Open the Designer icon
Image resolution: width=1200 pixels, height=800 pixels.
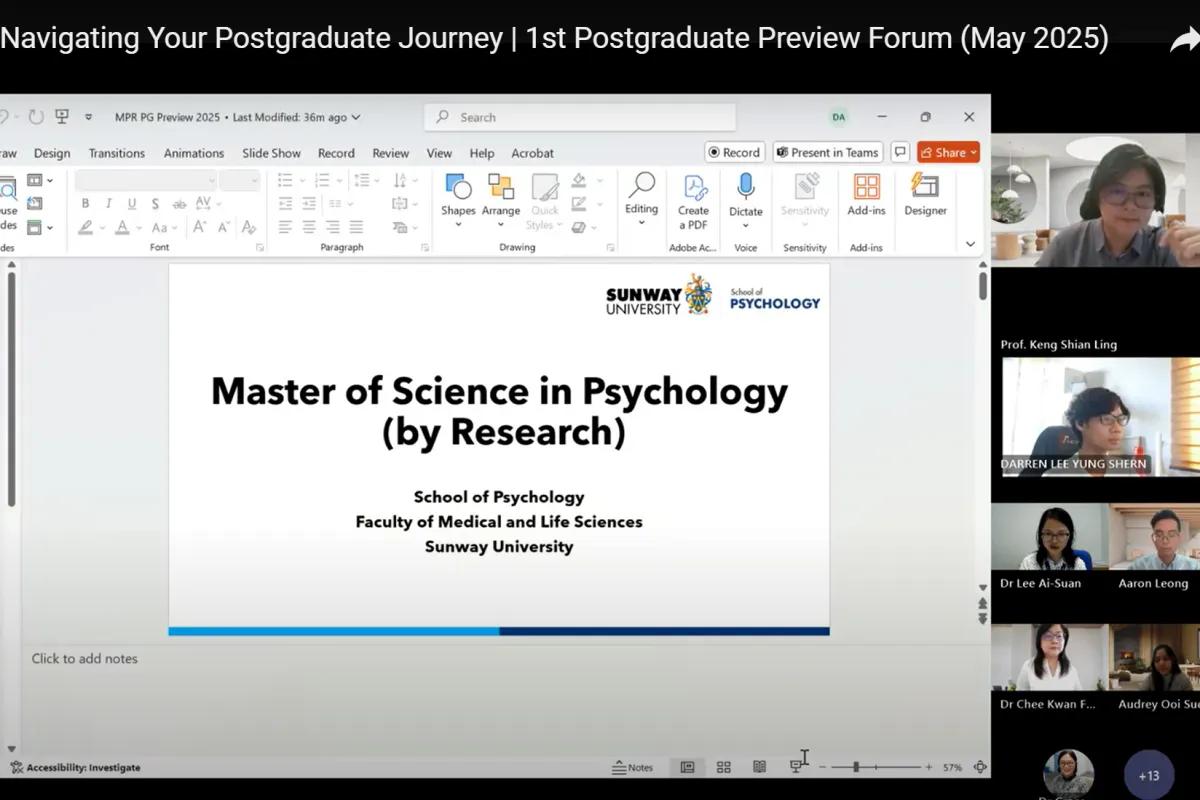click(925, 186)
